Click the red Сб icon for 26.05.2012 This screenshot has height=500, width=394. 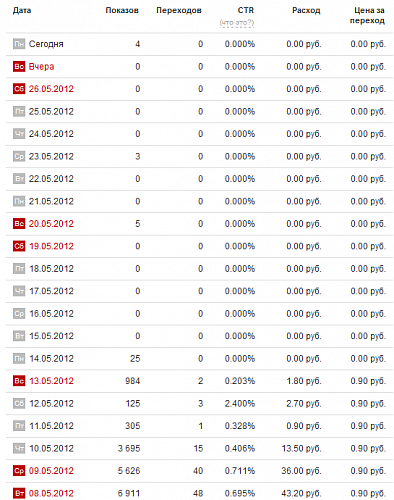[x=19, y=89]
